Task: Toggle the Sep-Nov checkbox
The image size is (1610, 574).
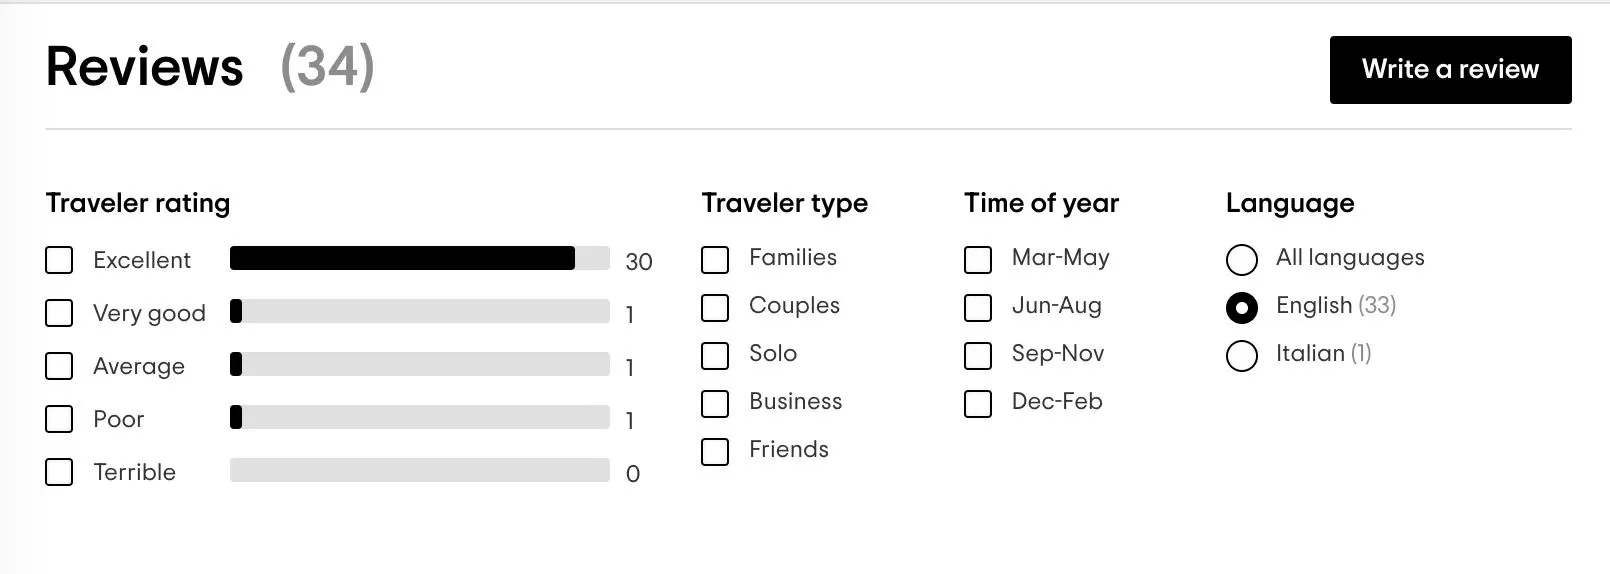Action: pyautogui.click(x=978, y=356)
